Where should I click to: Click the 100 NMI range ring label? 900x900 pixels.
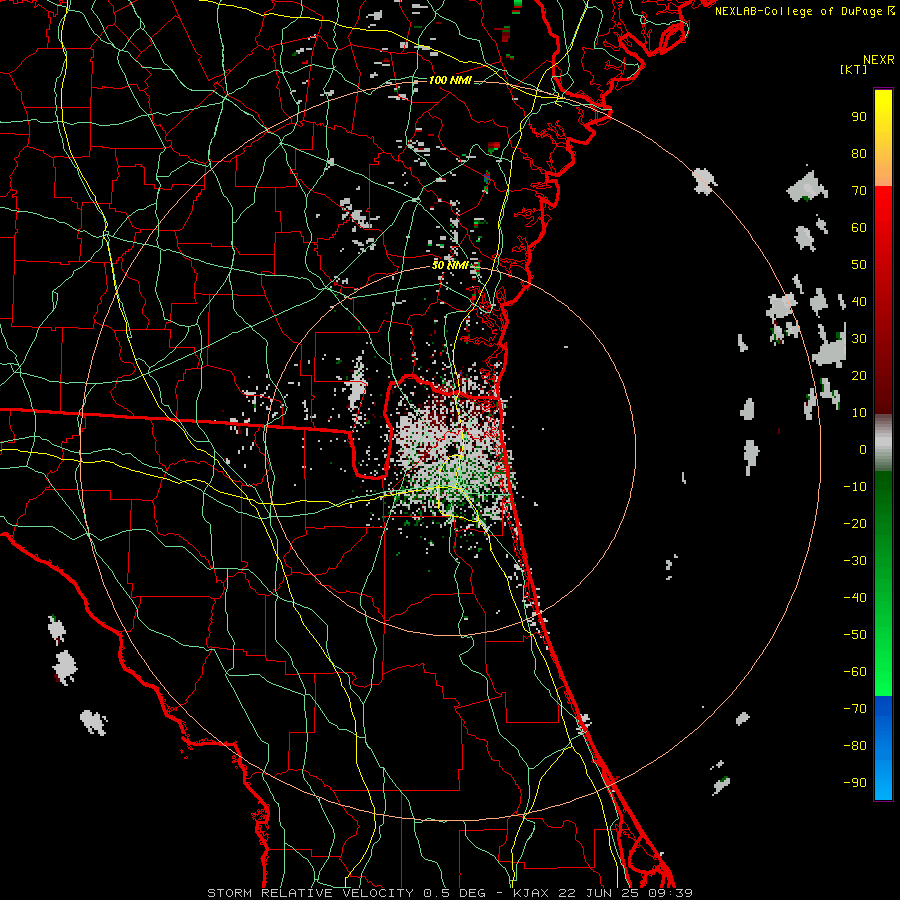[450, 80]
